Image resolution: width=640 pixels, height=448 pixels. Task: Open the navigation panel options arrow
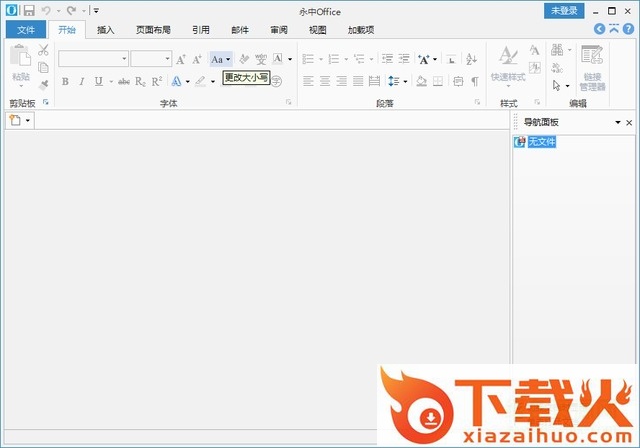(x=618, y=122)
